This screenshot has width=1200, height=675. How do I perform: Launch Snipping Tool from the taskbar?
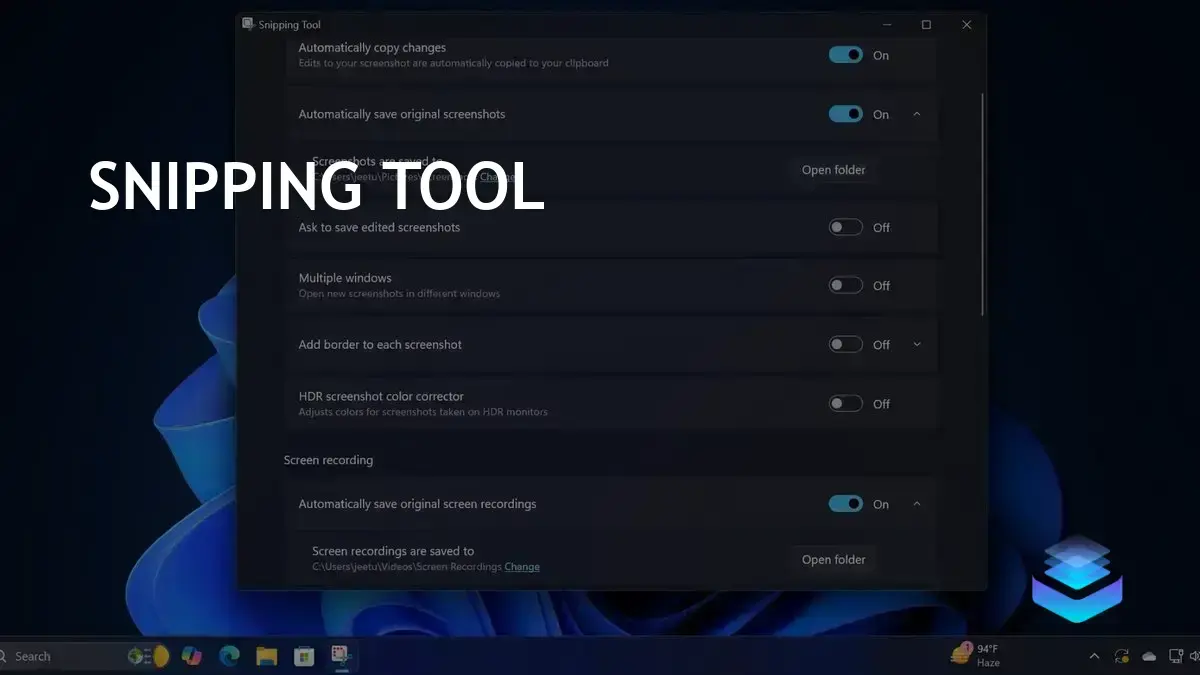340,656
